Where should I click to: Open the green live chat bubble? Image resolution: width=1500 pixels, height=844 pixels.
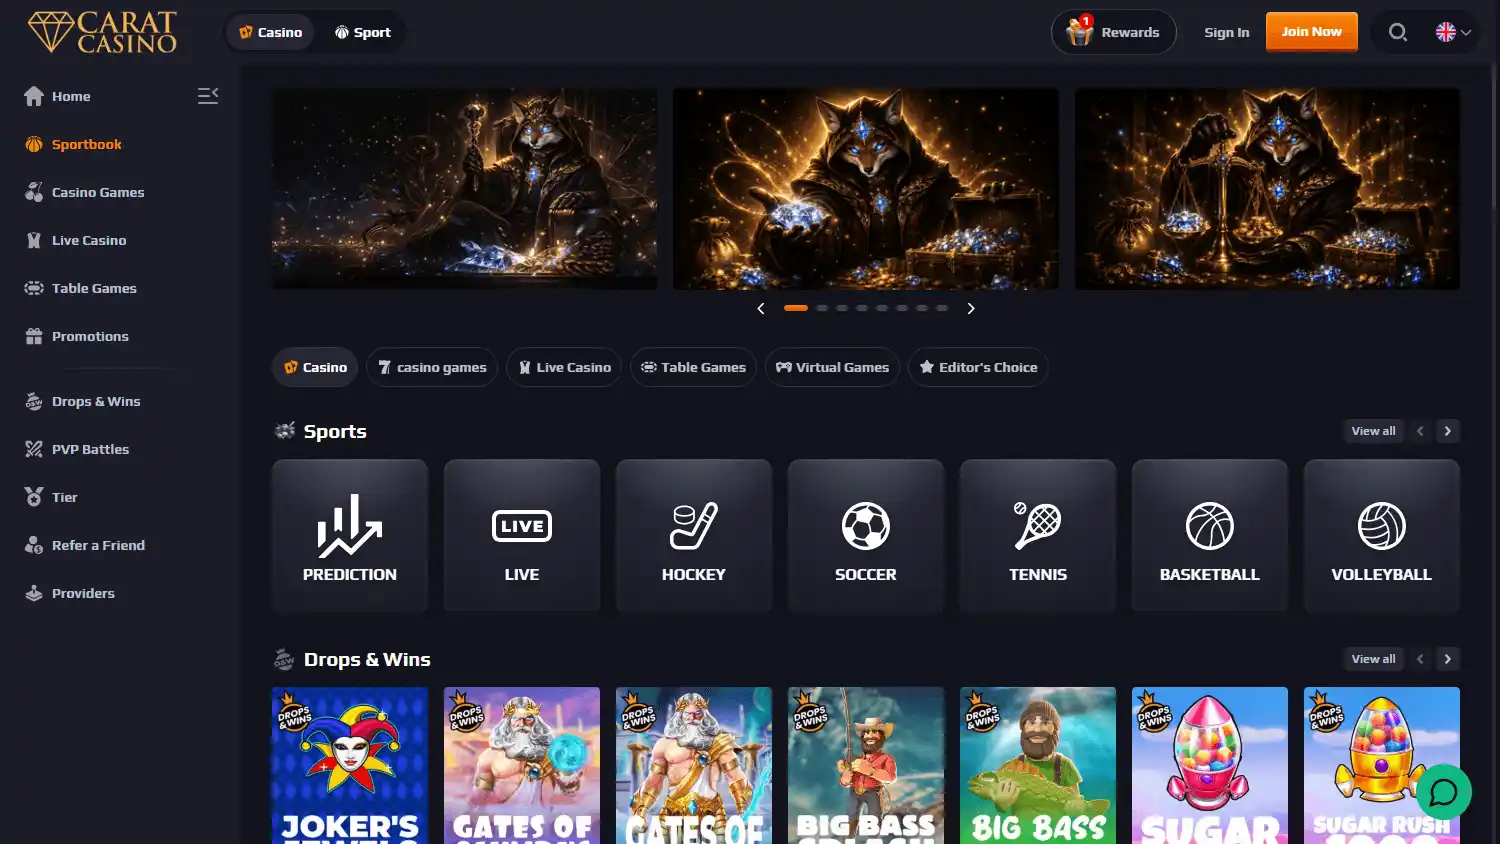[1444, 792]
